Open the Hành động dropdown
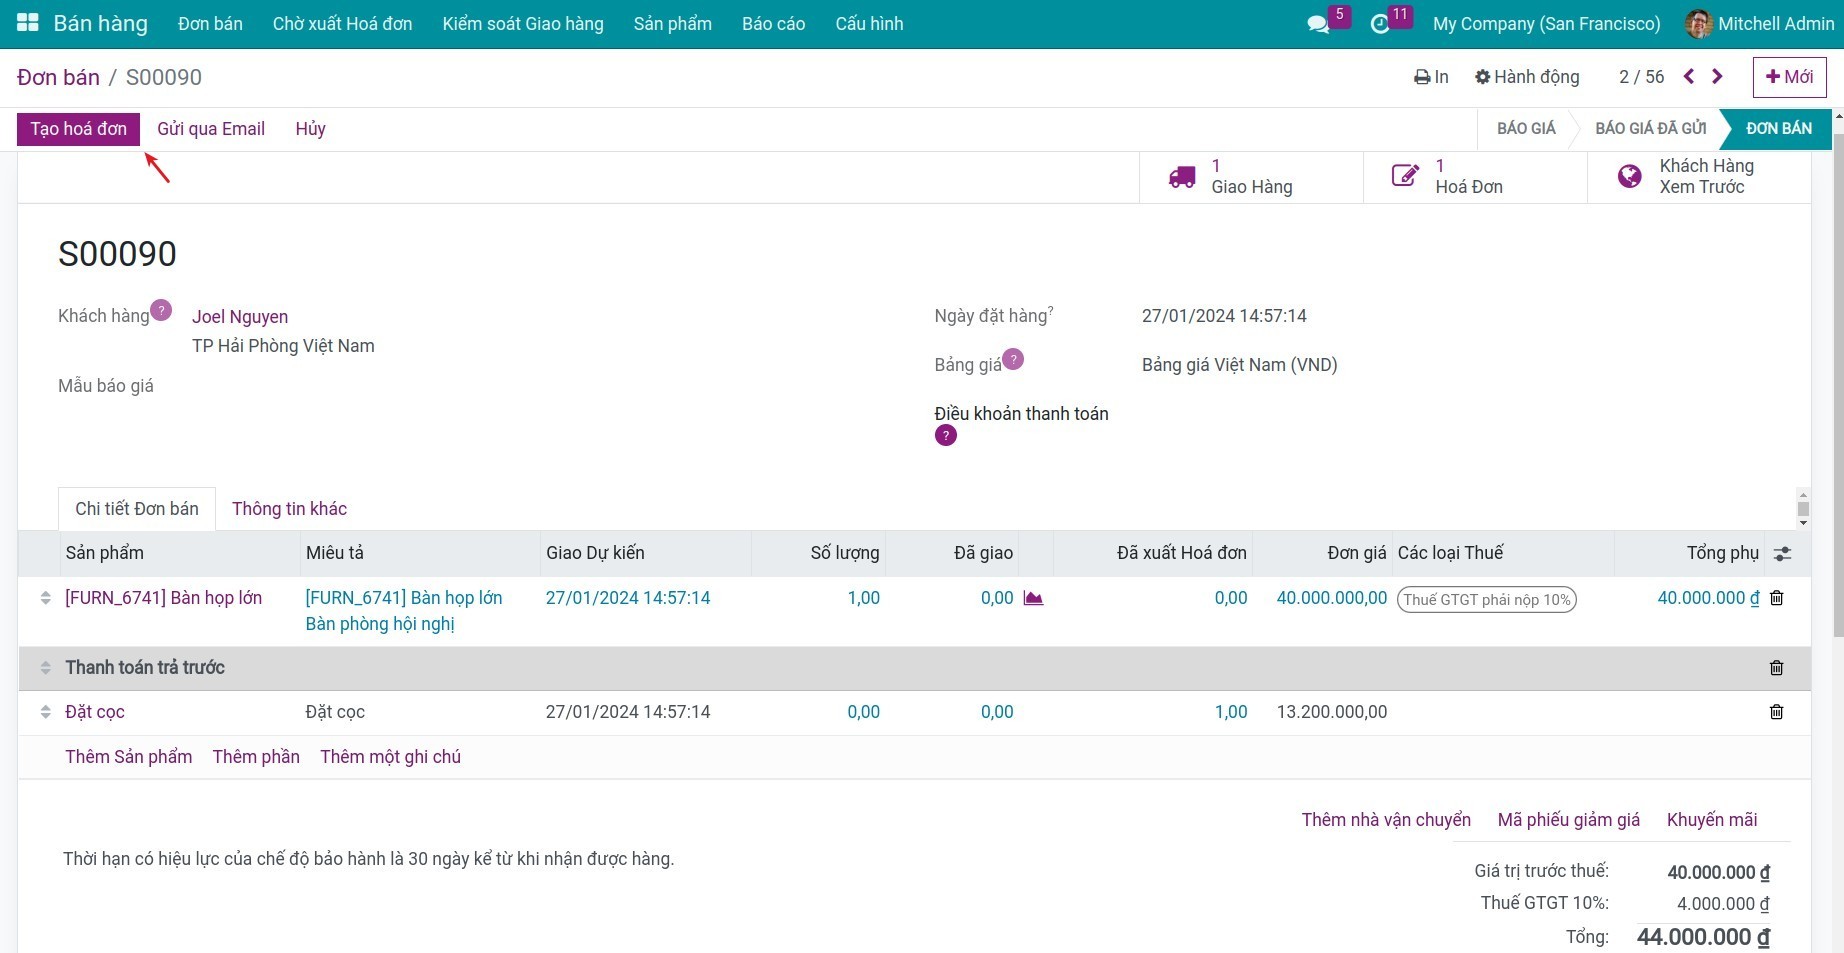The image size is (1844, 953). click(x=1527, y=77)
